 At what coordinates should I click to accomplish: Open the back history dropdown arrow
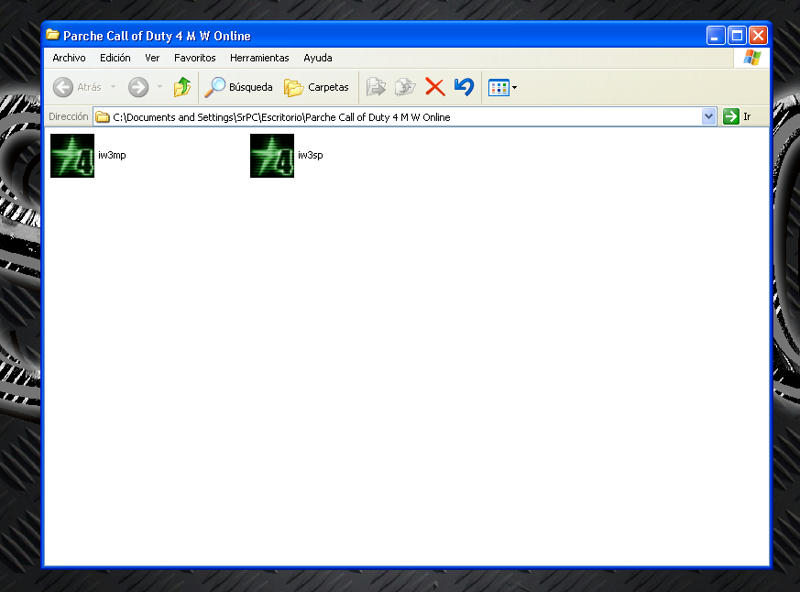[x=113, y=87]
